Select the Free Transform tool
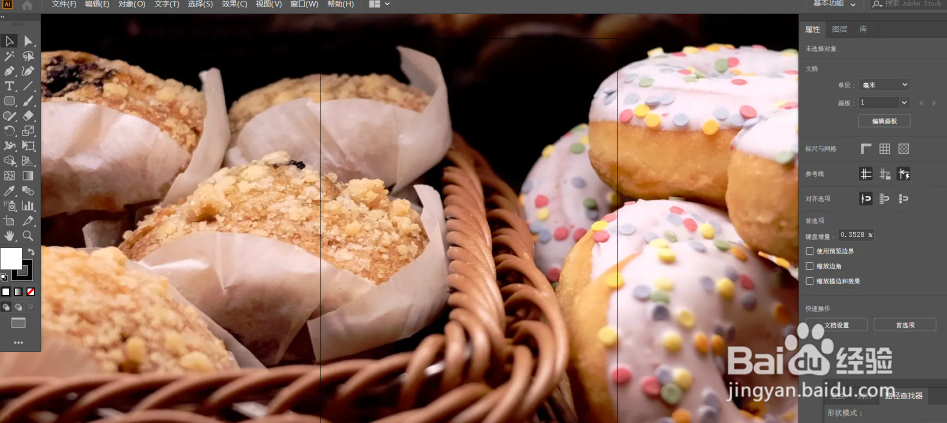The image size is (947, 423). click(x=28, y=146)
